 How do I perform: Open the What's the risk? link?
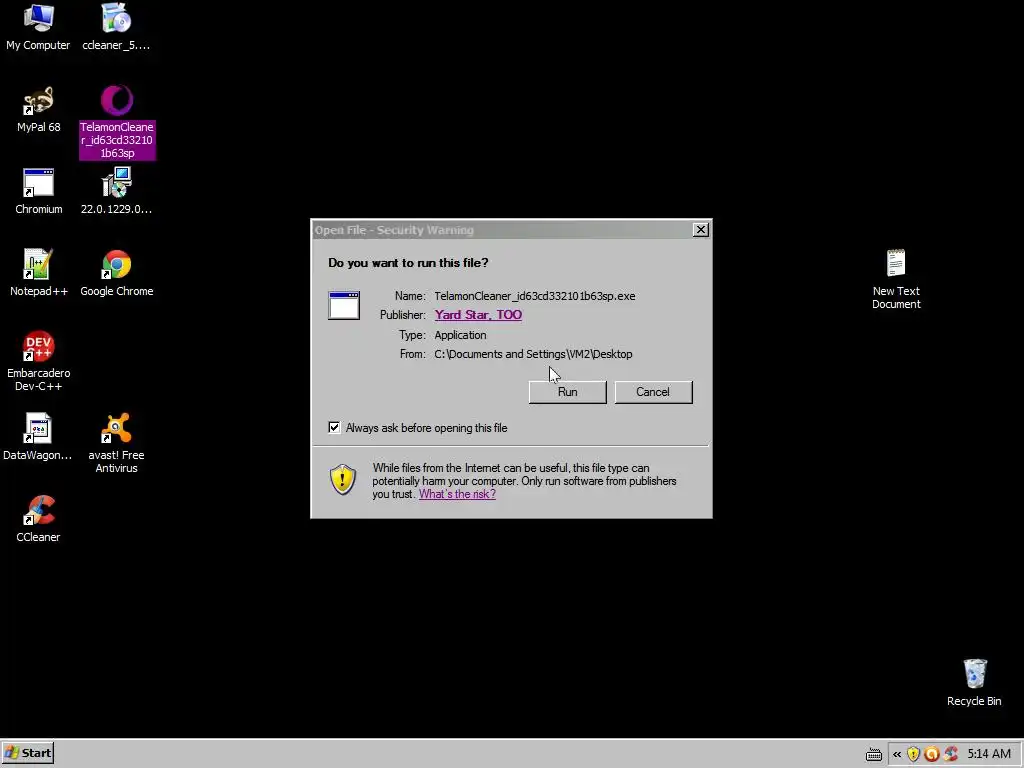[457, 494]
